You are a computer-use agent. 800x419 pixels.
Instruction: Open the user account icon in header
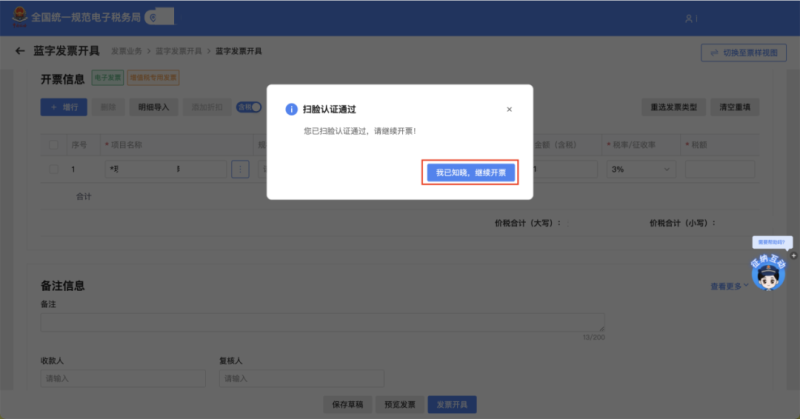[688, 18]
